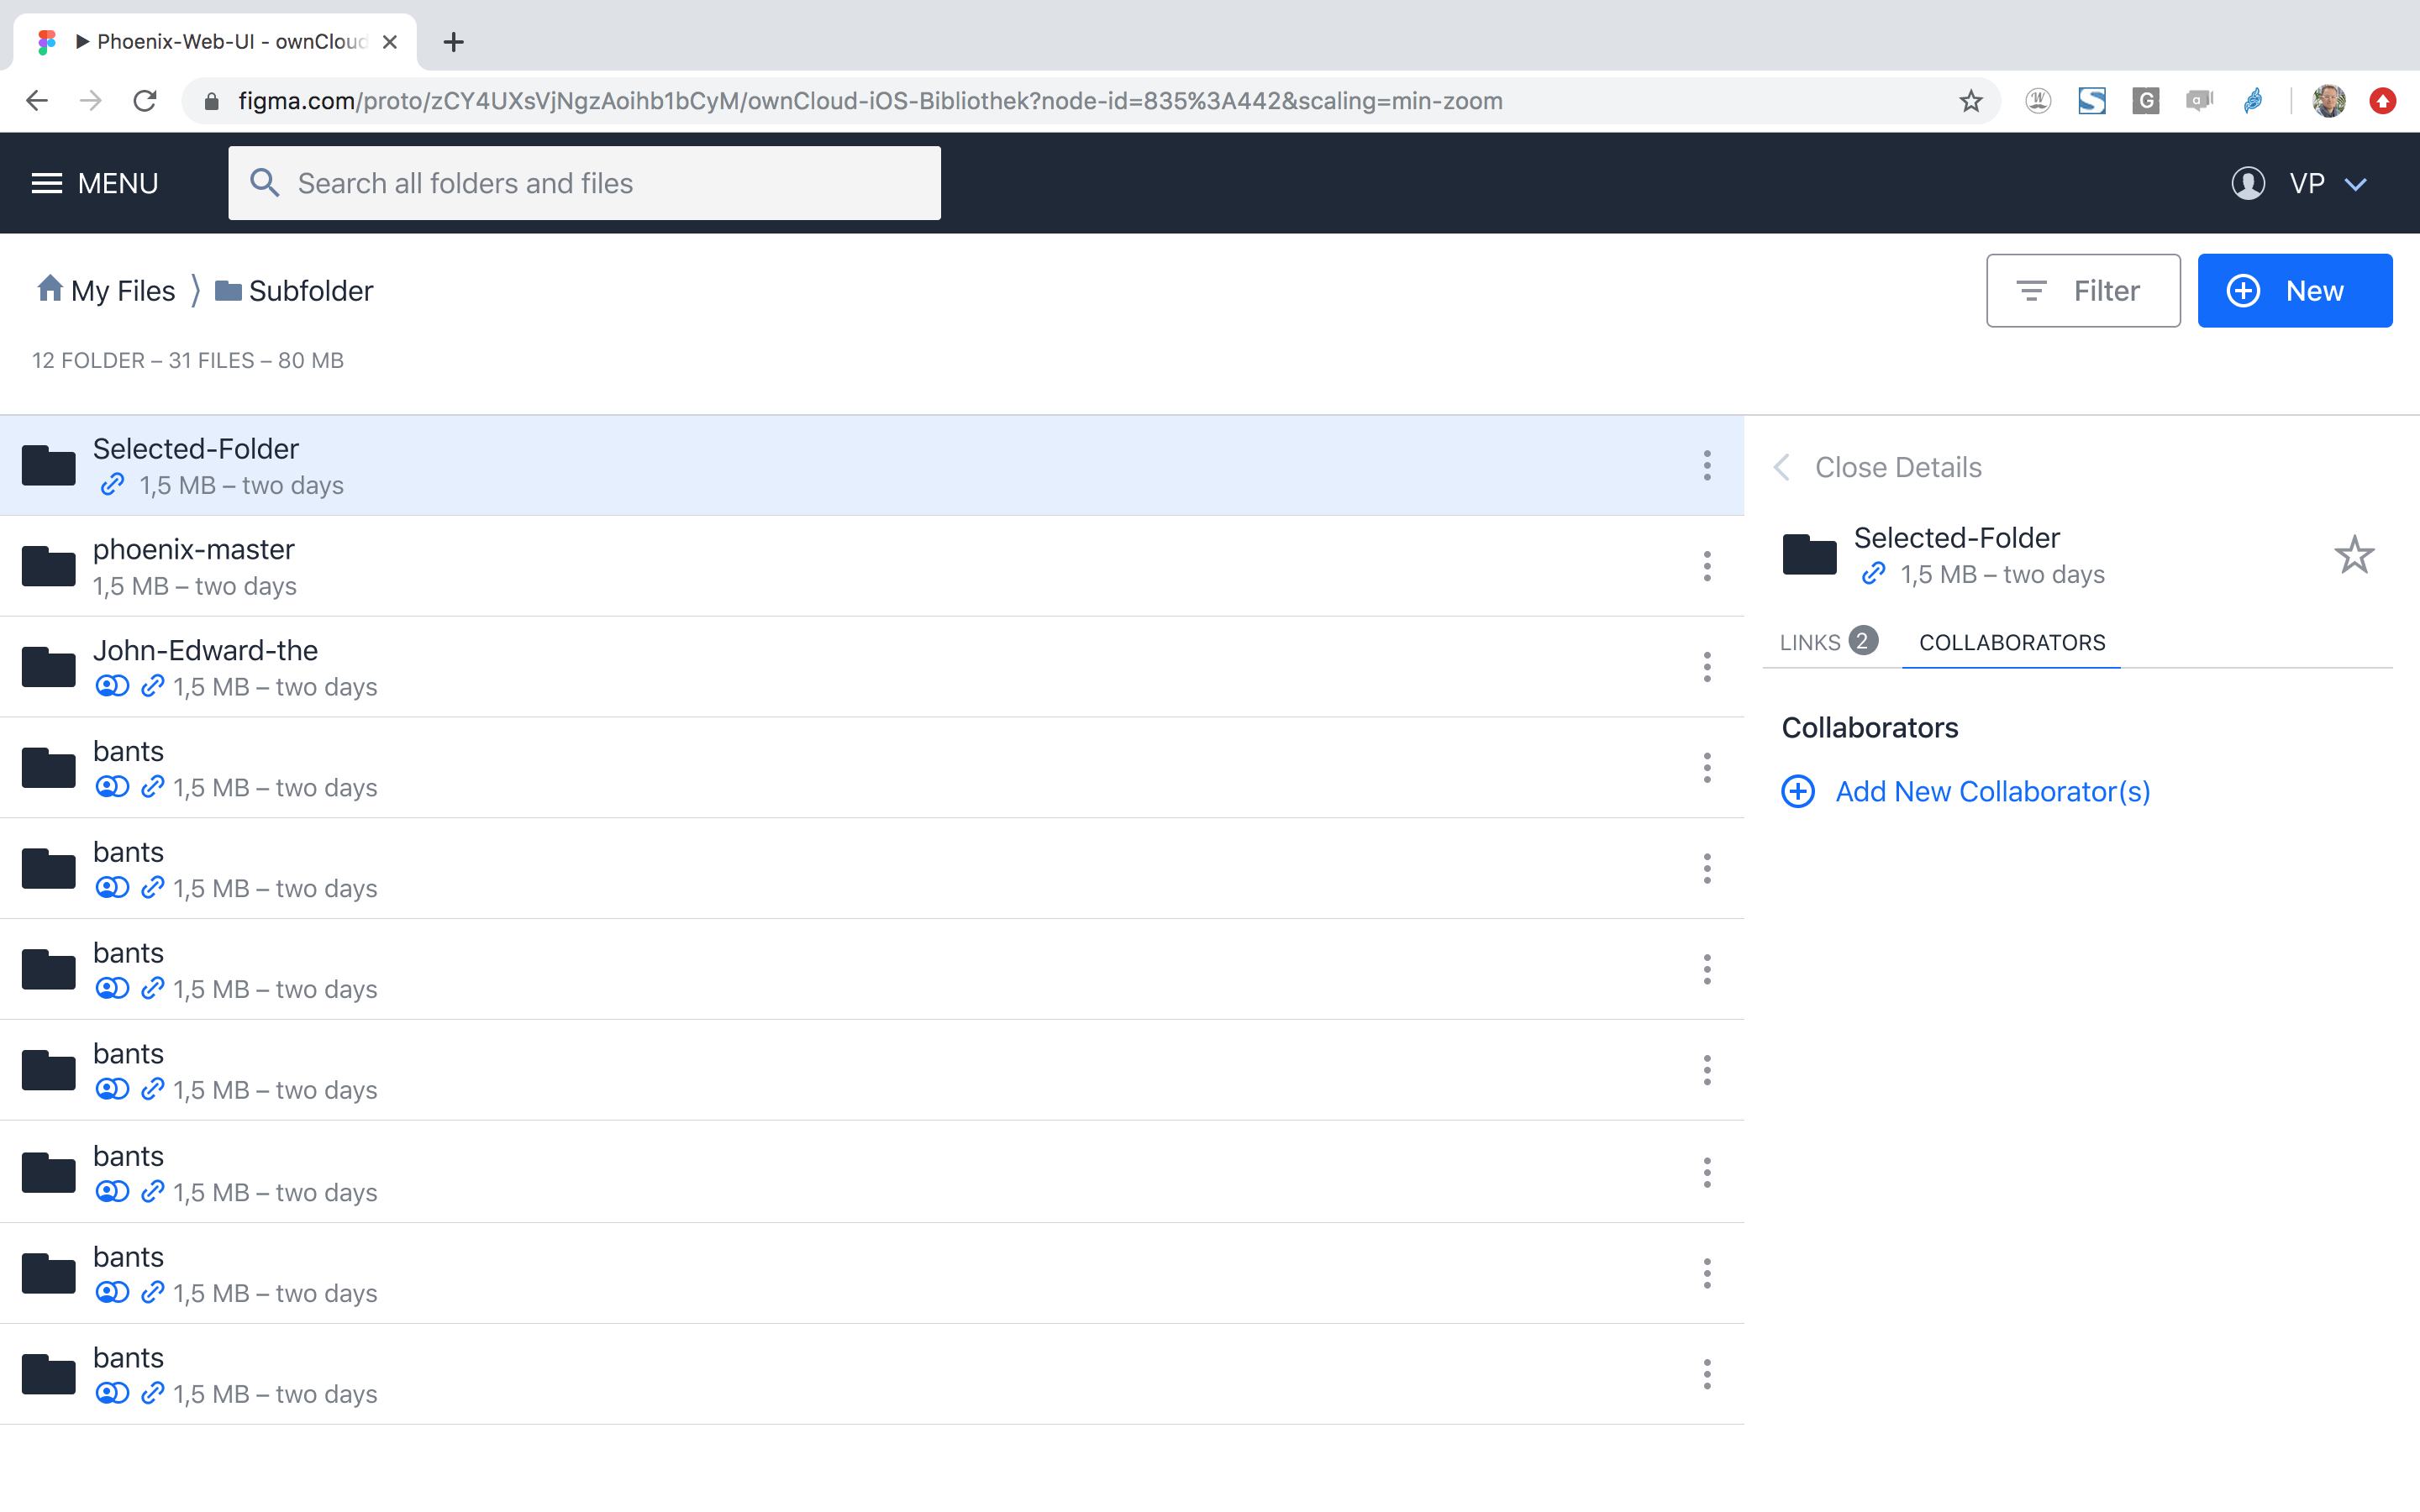Click the link icon in details panel header
The width and height of the screenshot is (2420, 1512).
click(1873, 574)
